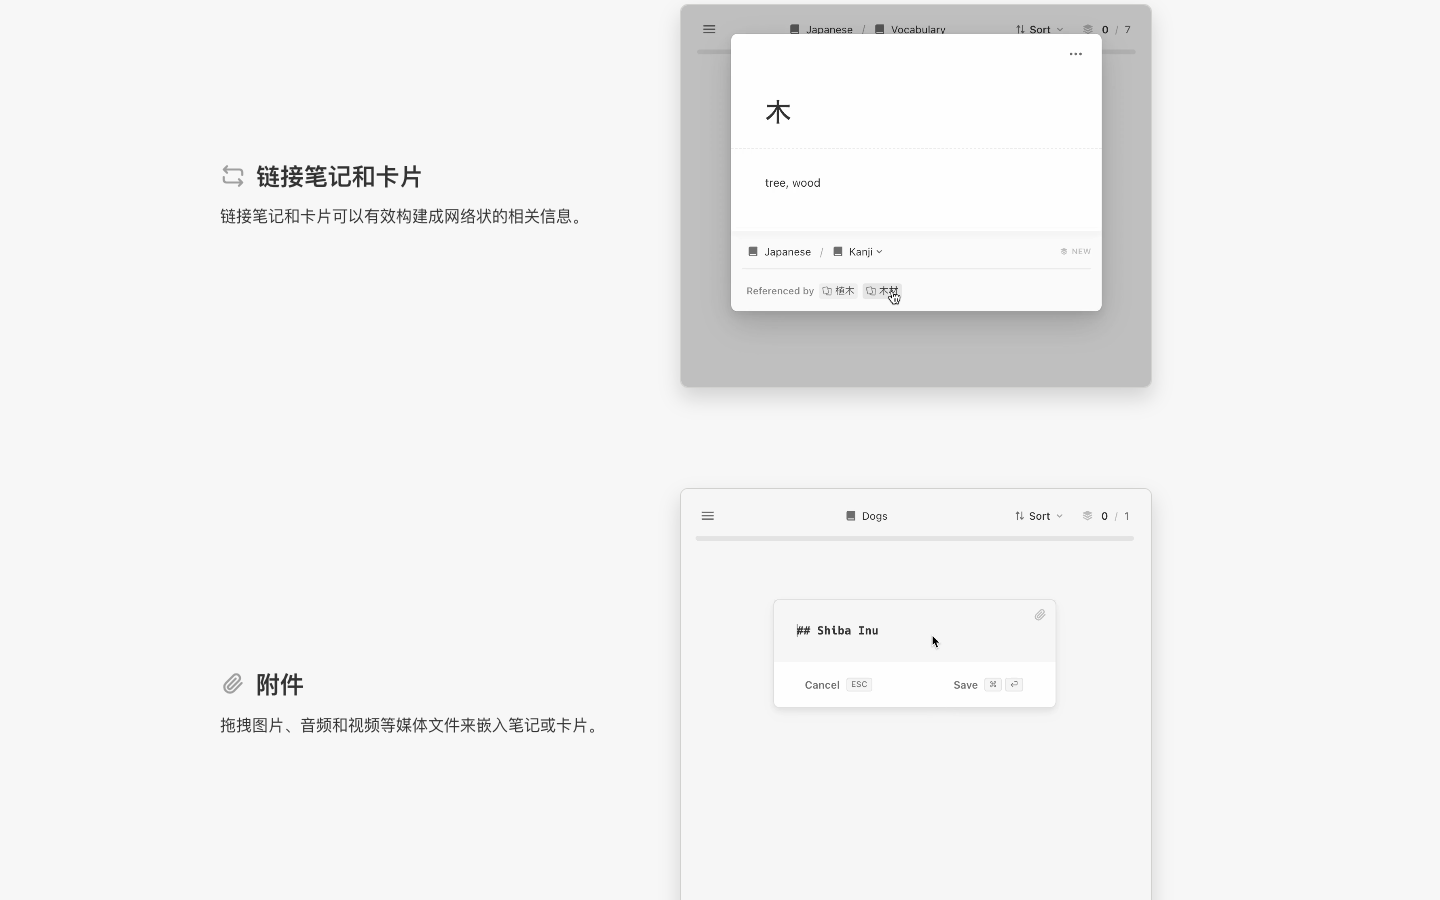Open the hamburger menu in the Japanese deck window
The height and width of the screenshot is (900, 1440).
point(709,29)
